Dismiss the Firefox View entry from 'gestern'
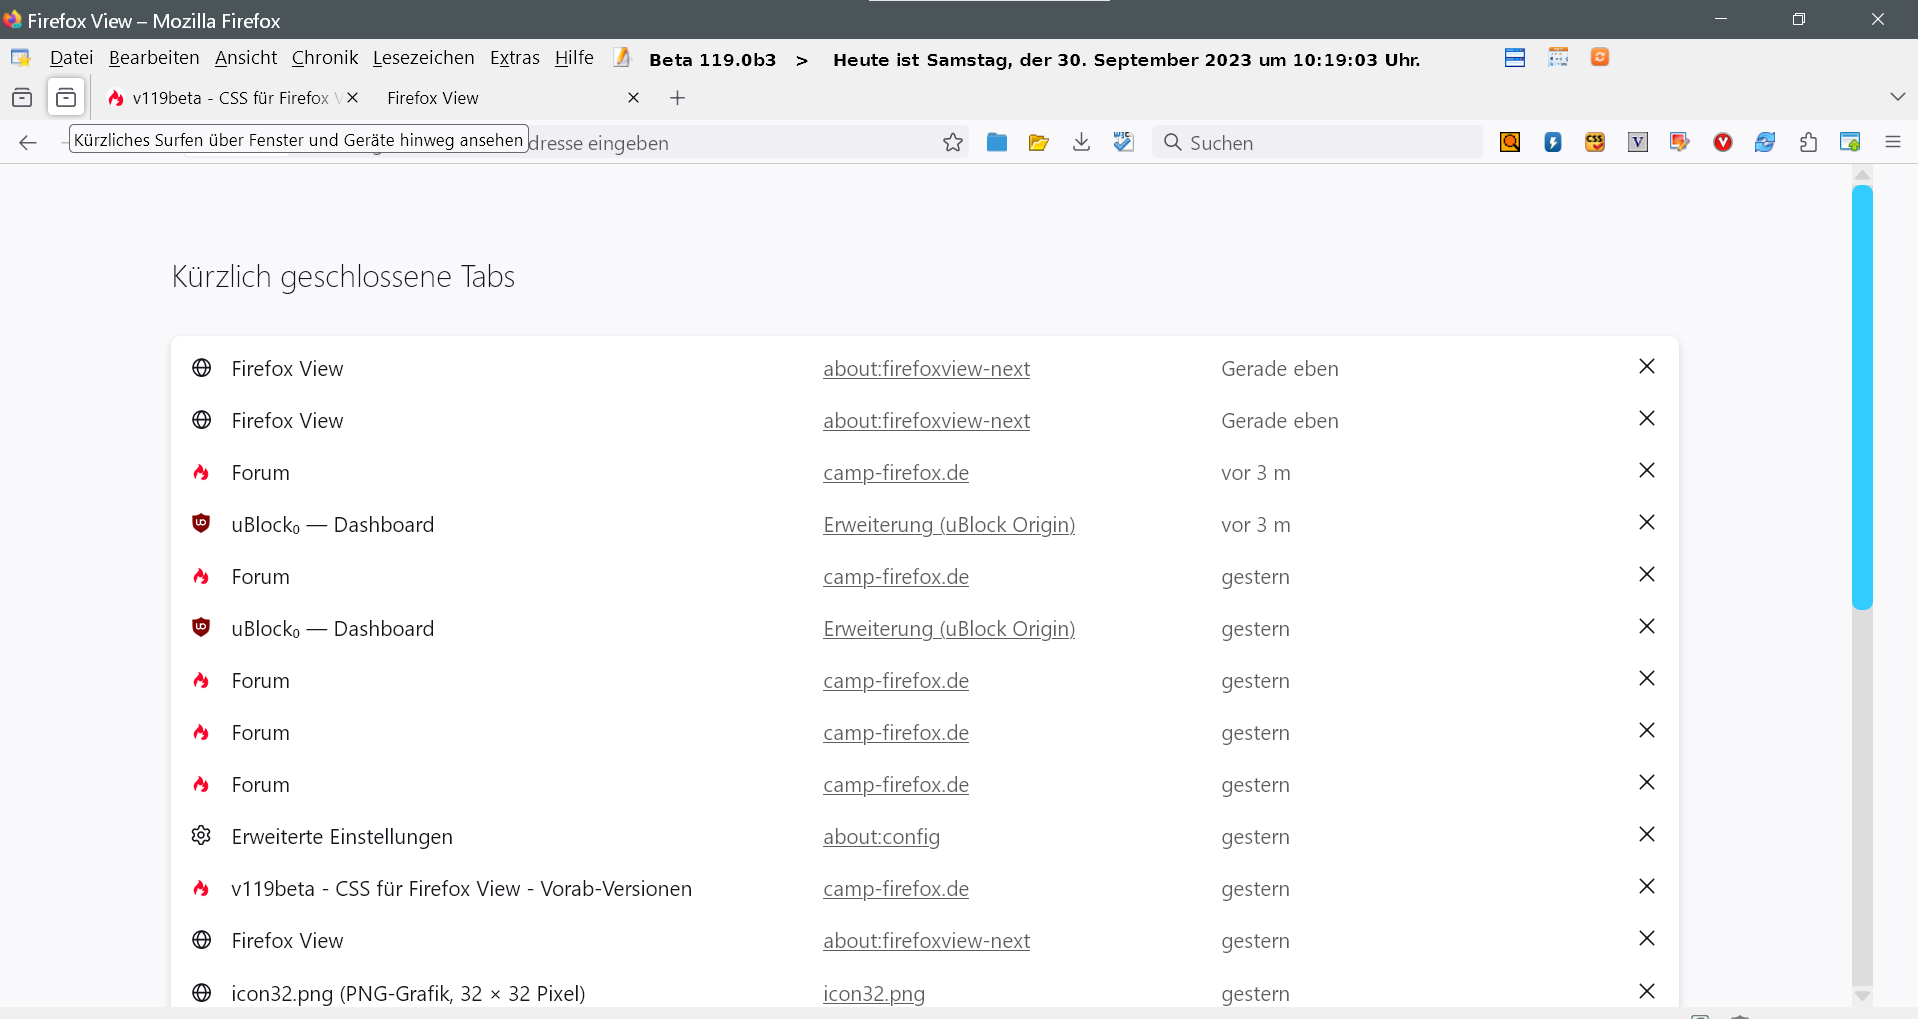Viewport: 1918px width, 1019px height. point(1647,938)
